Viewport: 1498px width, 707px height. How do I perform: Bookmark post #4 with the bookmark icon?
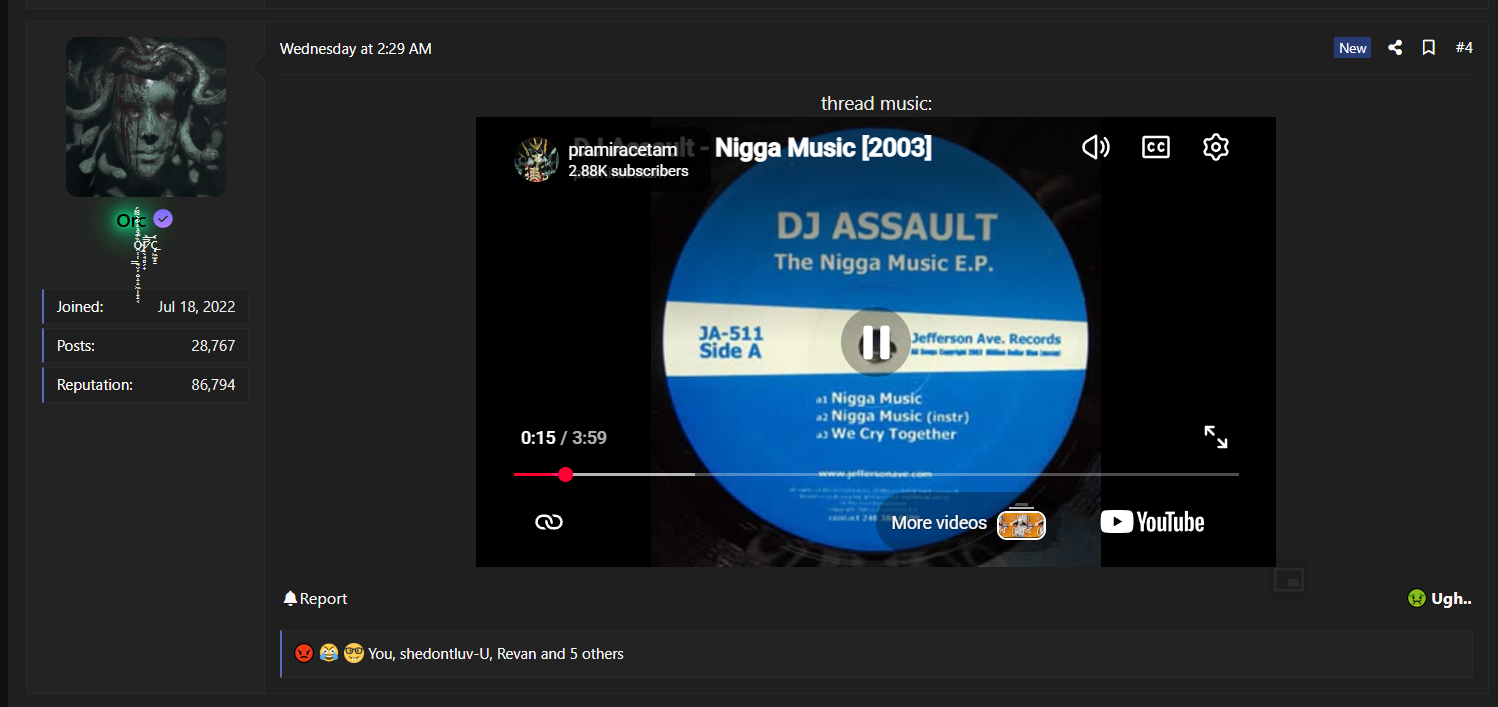[x=1429, y=48]
